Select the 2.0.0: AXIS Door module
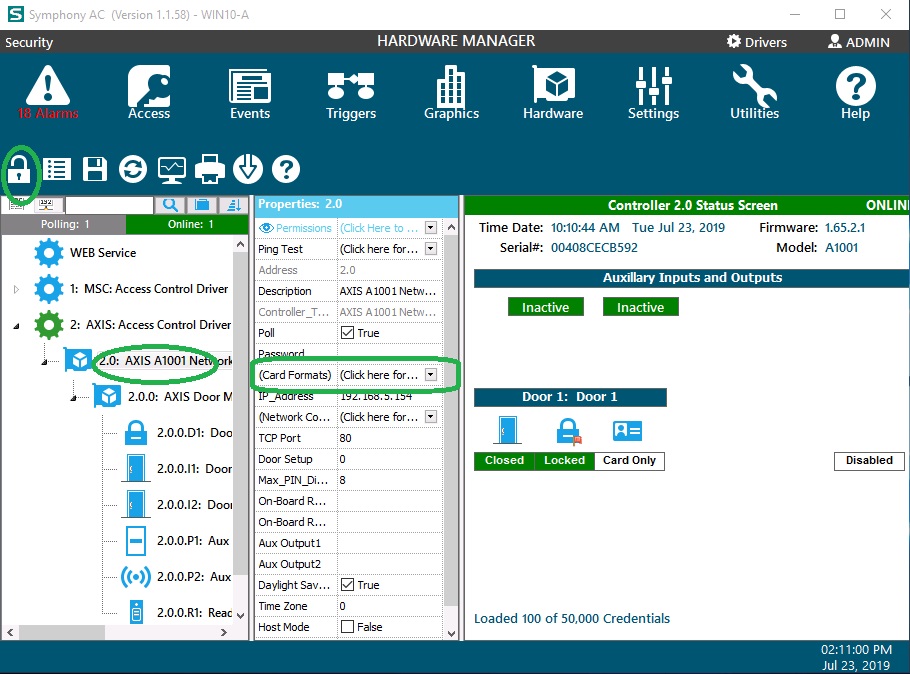The width and height of the screenshot is (910, 674). 180,397
